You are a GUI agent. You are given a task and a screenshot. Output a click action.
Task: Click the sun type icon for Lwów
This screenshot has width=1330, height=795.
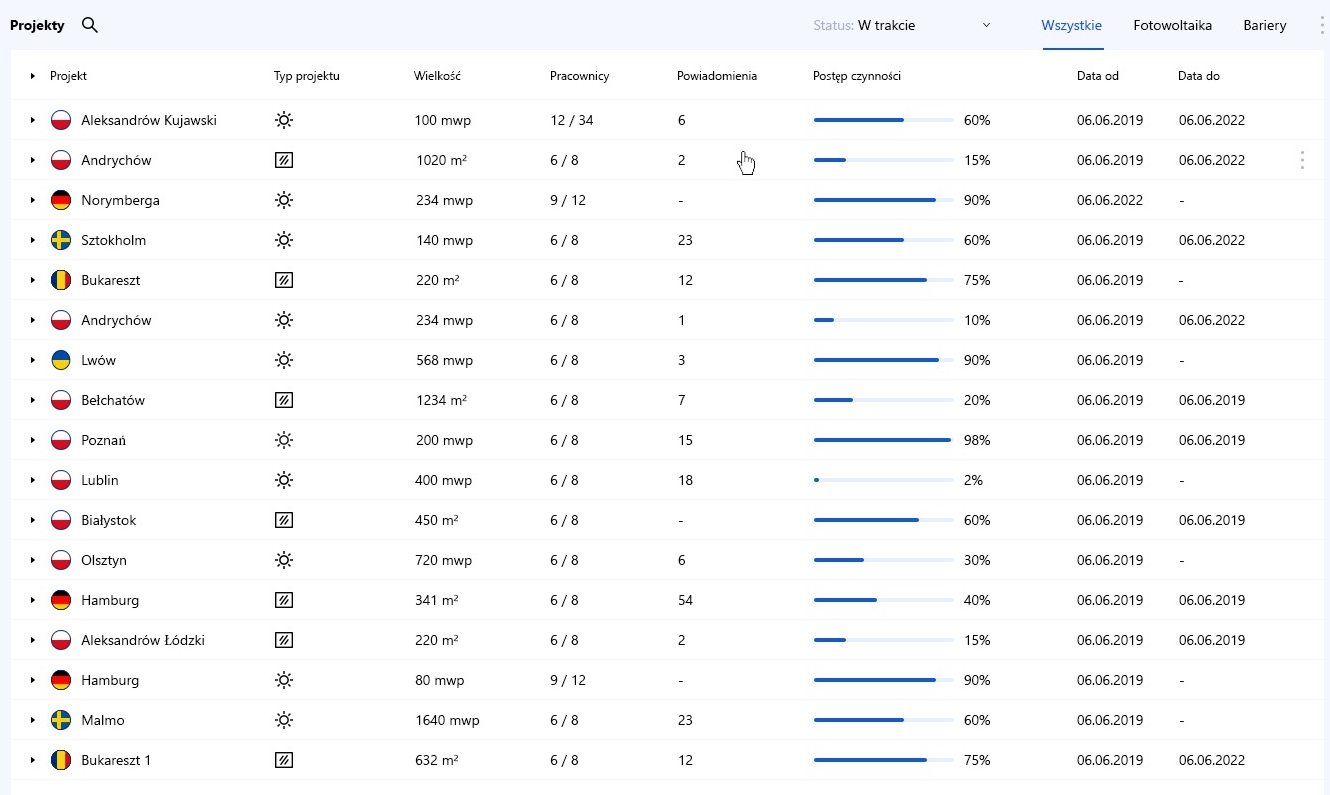284,360
